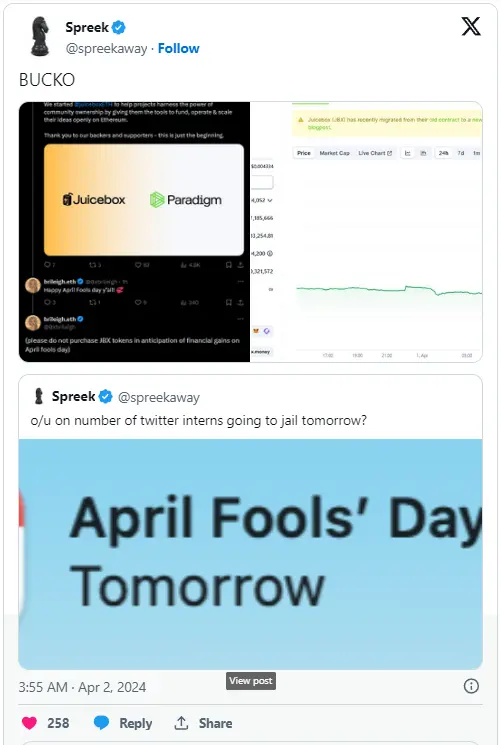Click quoted post's small Spreek avatar
Image resolution: width=501 pixels, height=745 pixels.
(39, 396)
